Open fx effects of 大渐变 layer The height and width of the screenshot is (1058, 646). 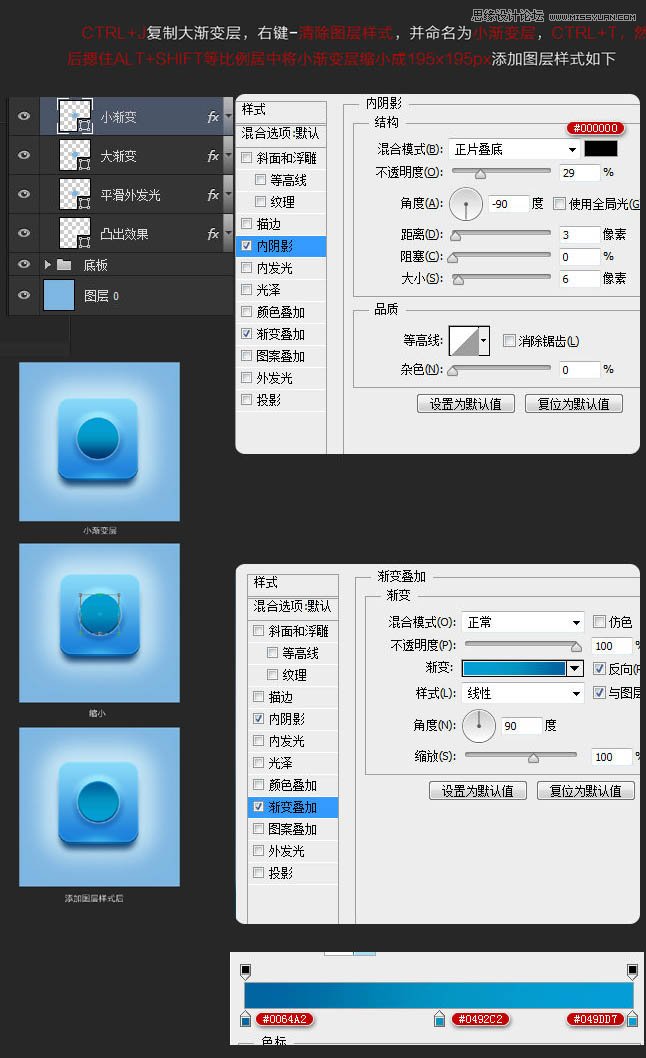(213, 156)
